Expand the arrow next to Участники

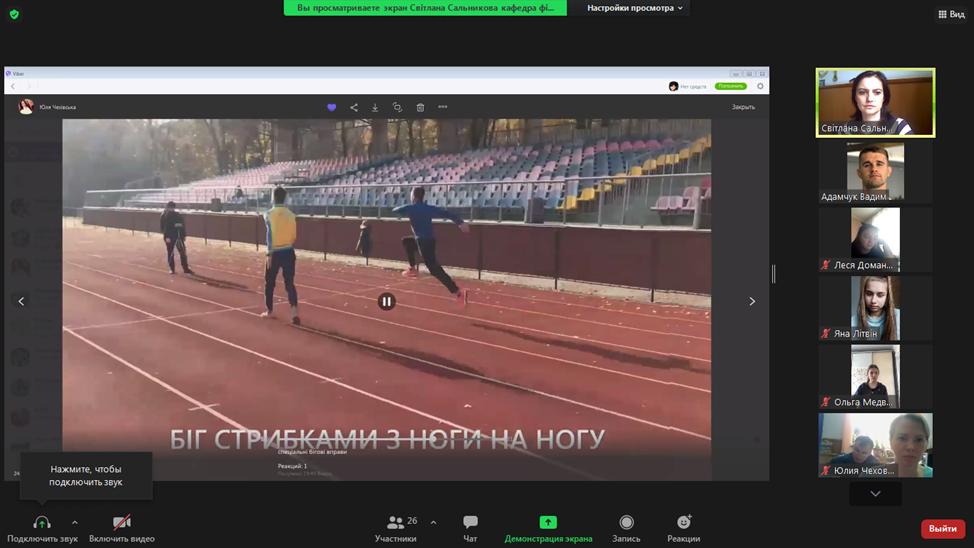point(433,522)
